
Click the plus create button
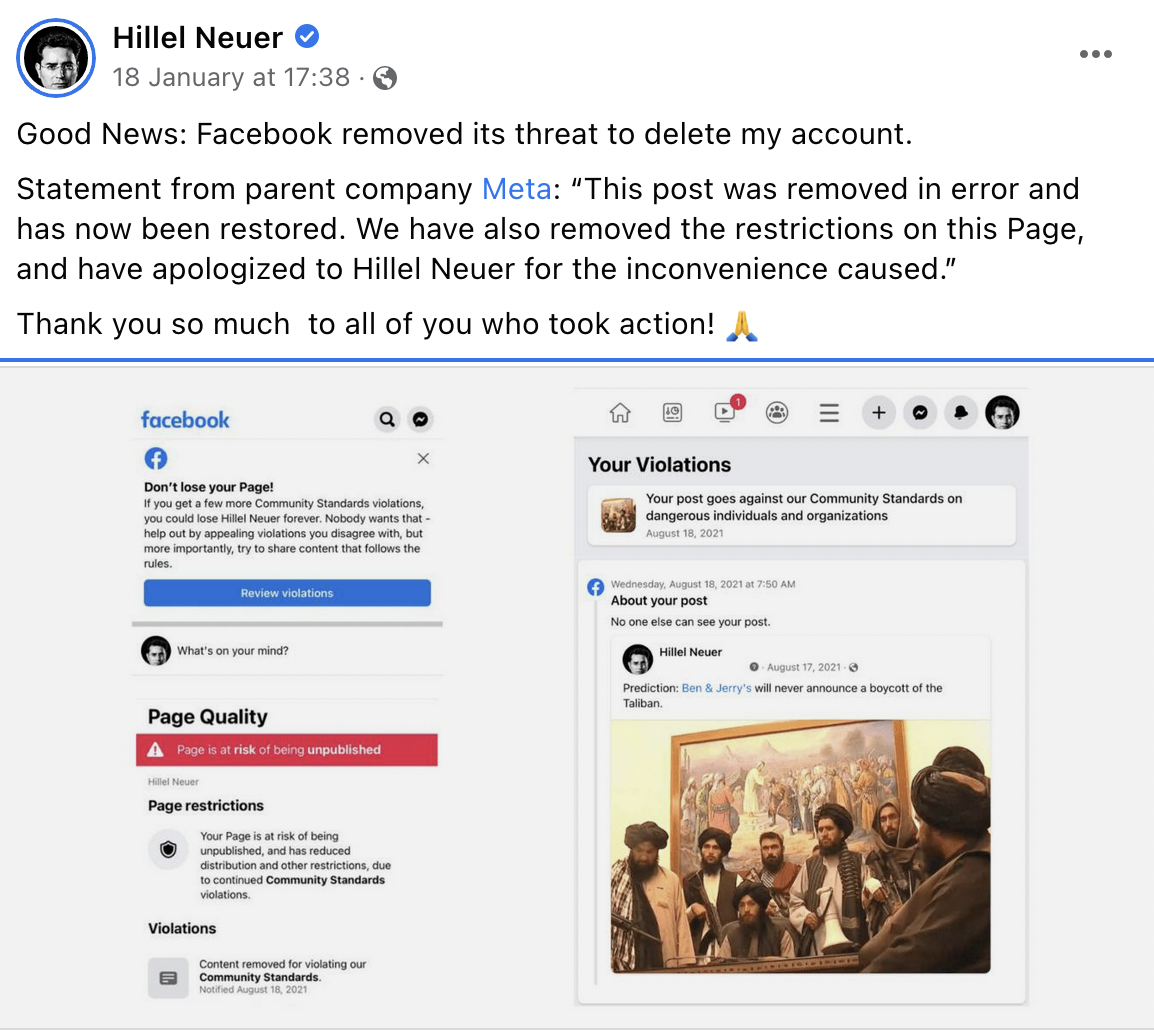[x=879, y=413]
